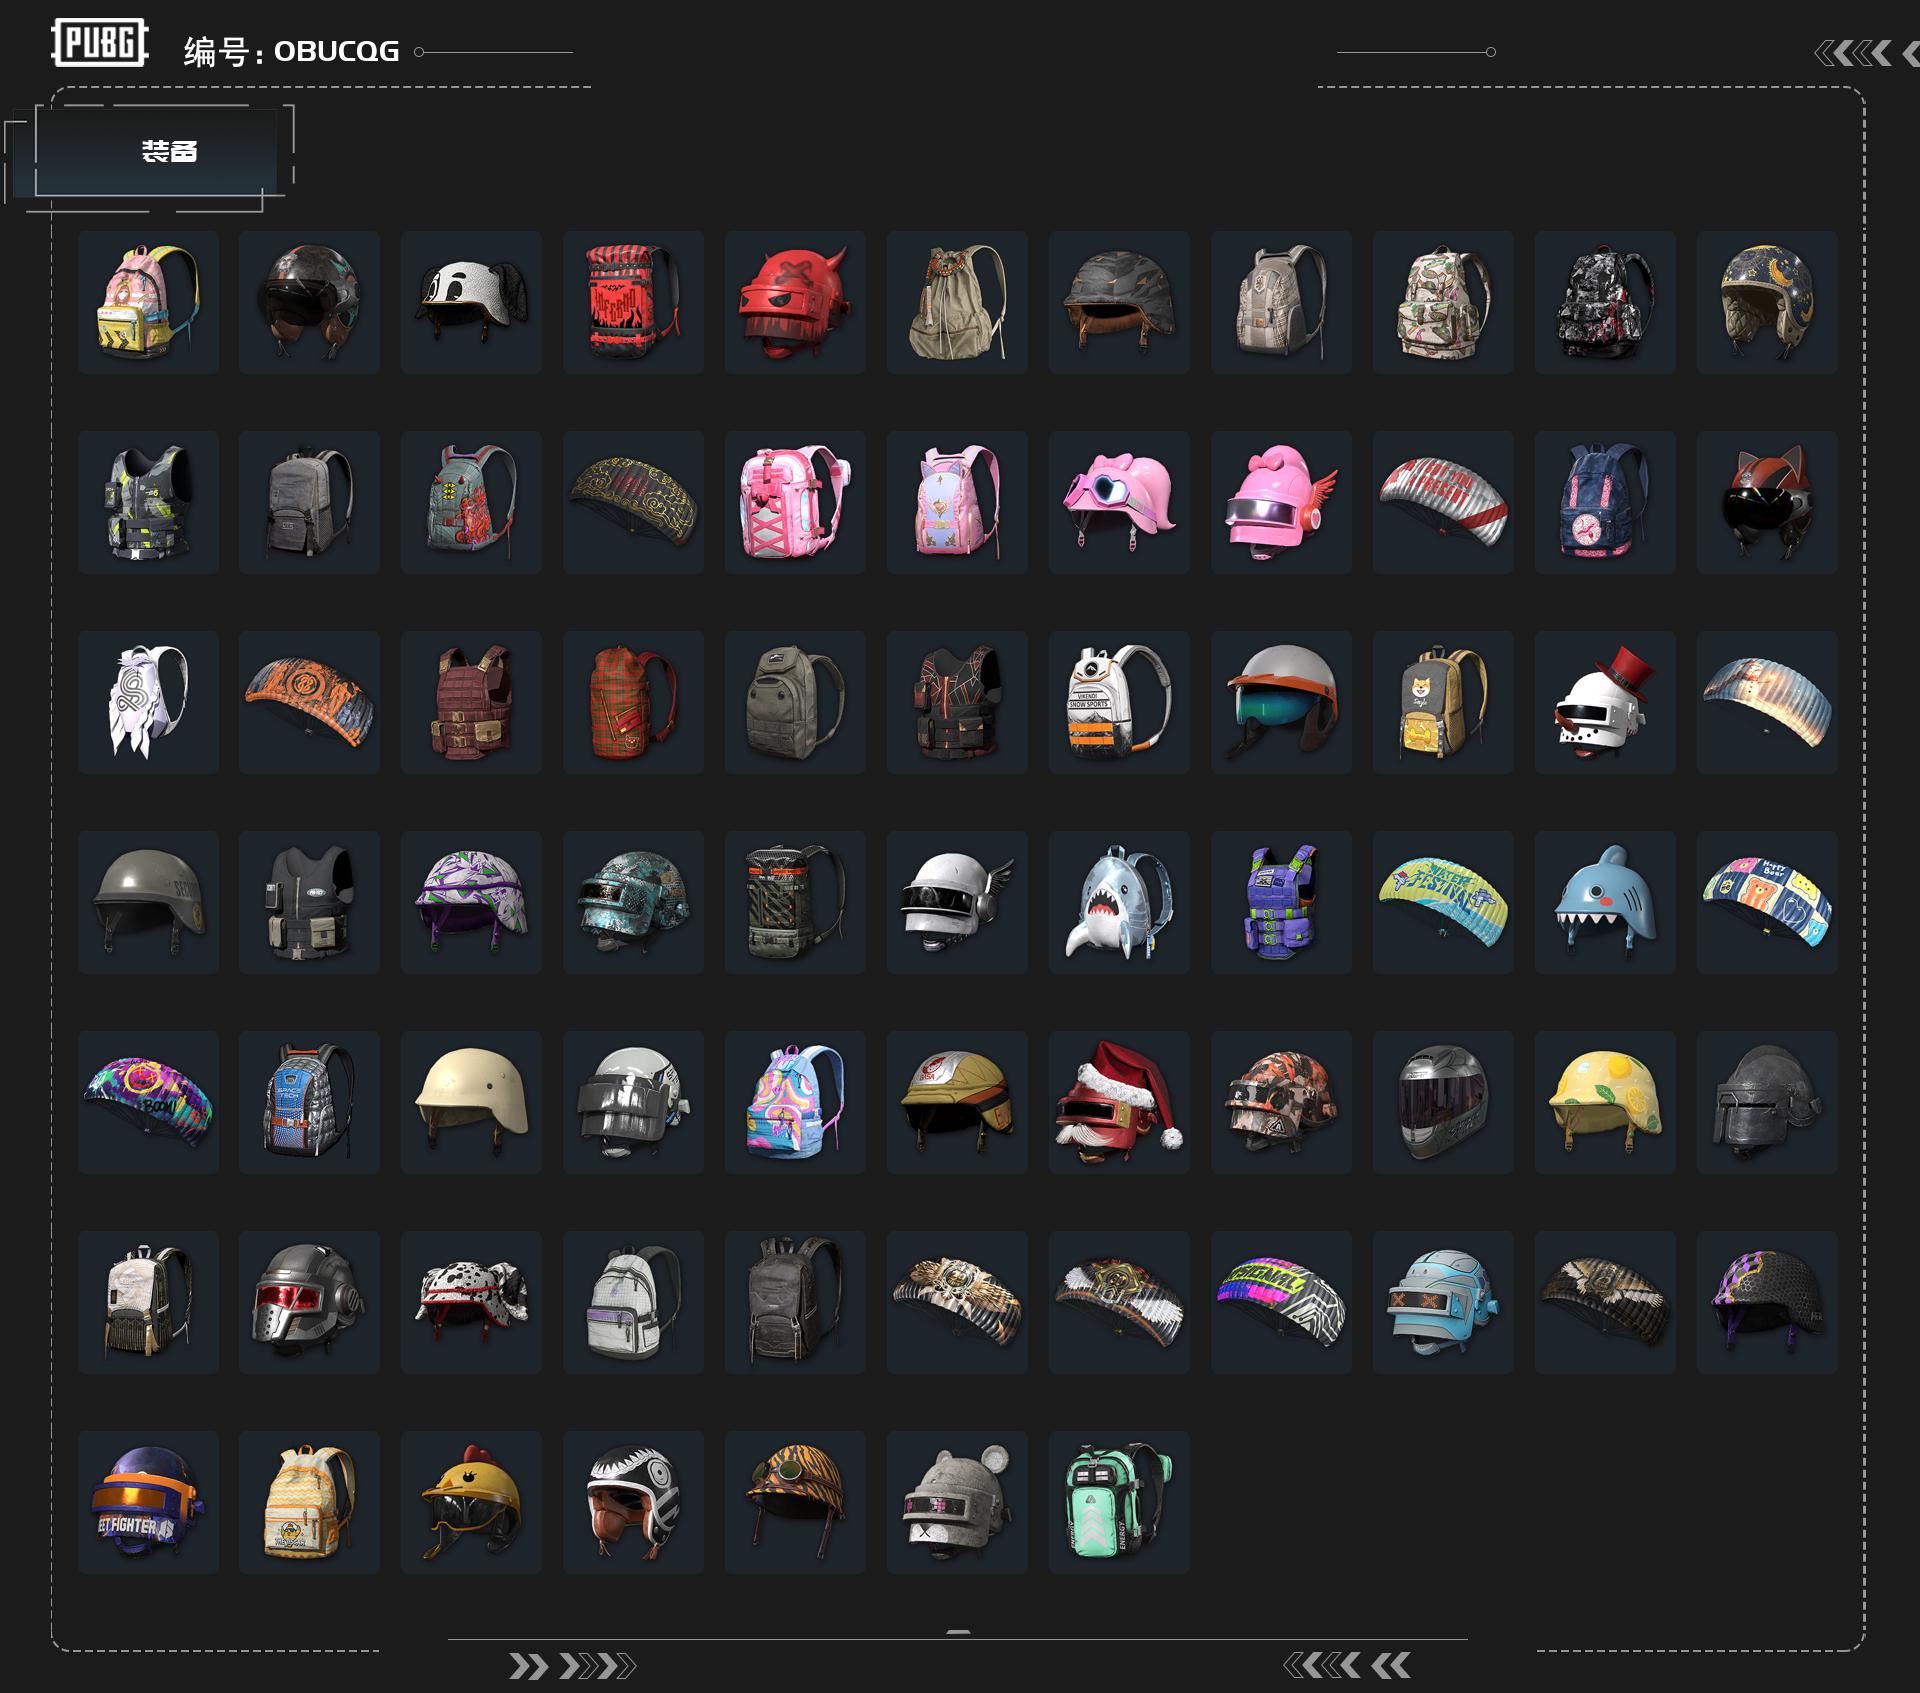Choose the moon and stars helmet
The height and width of the screenshot is (1693, 1920).
pyautogui.click(x=1768, y=302)
